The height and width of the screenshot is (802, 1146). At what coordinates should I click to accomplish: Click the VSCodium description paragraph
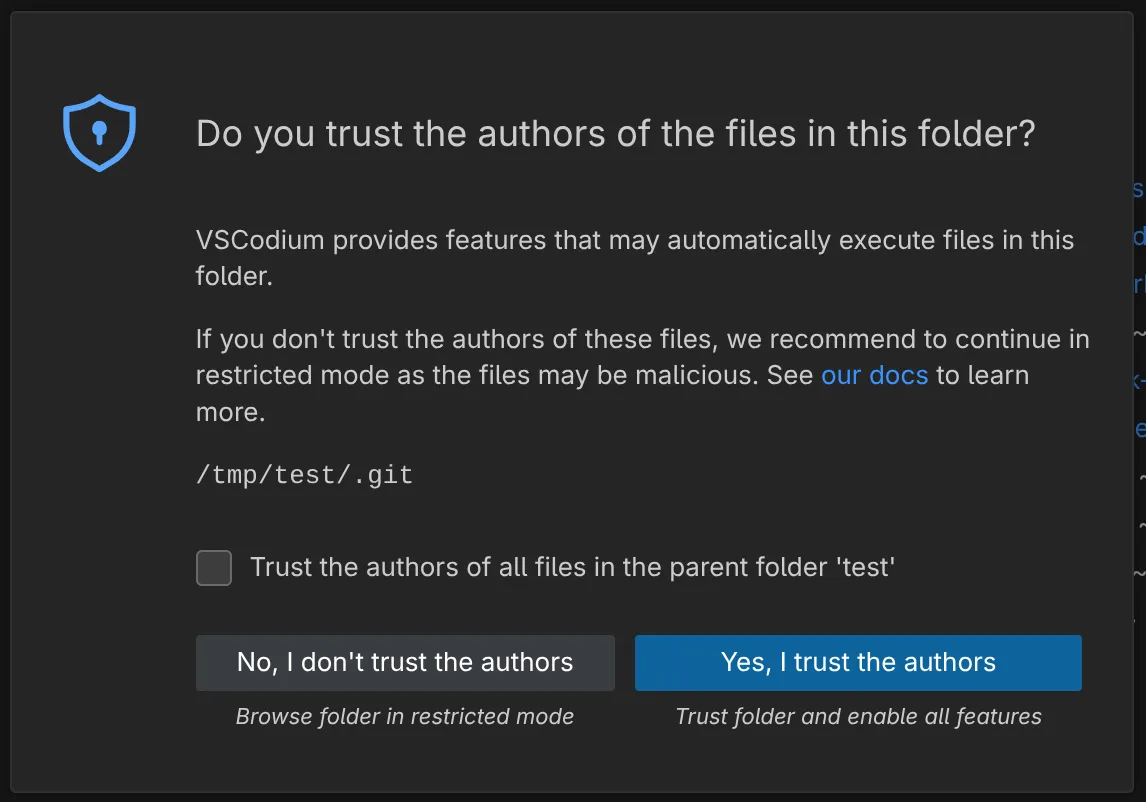coord(634,257)
